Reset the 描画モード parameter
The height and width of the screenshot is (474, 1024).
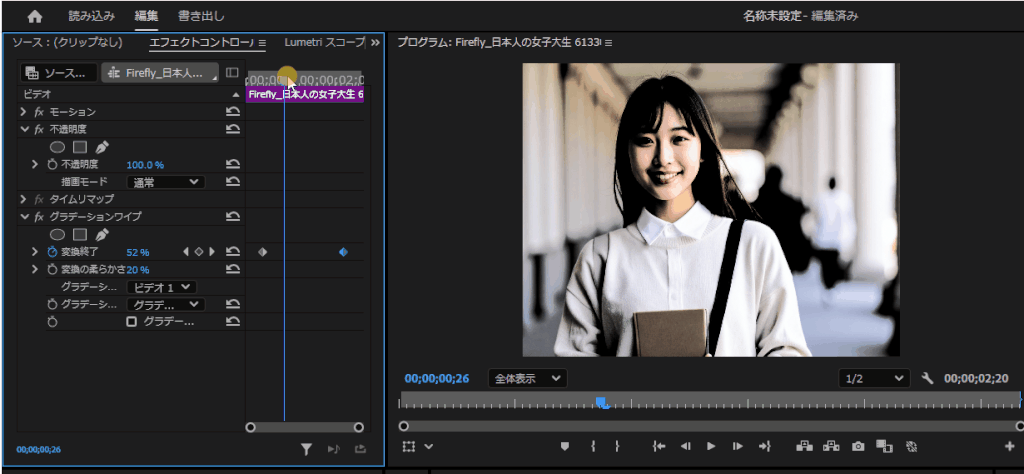pos(232,182)
